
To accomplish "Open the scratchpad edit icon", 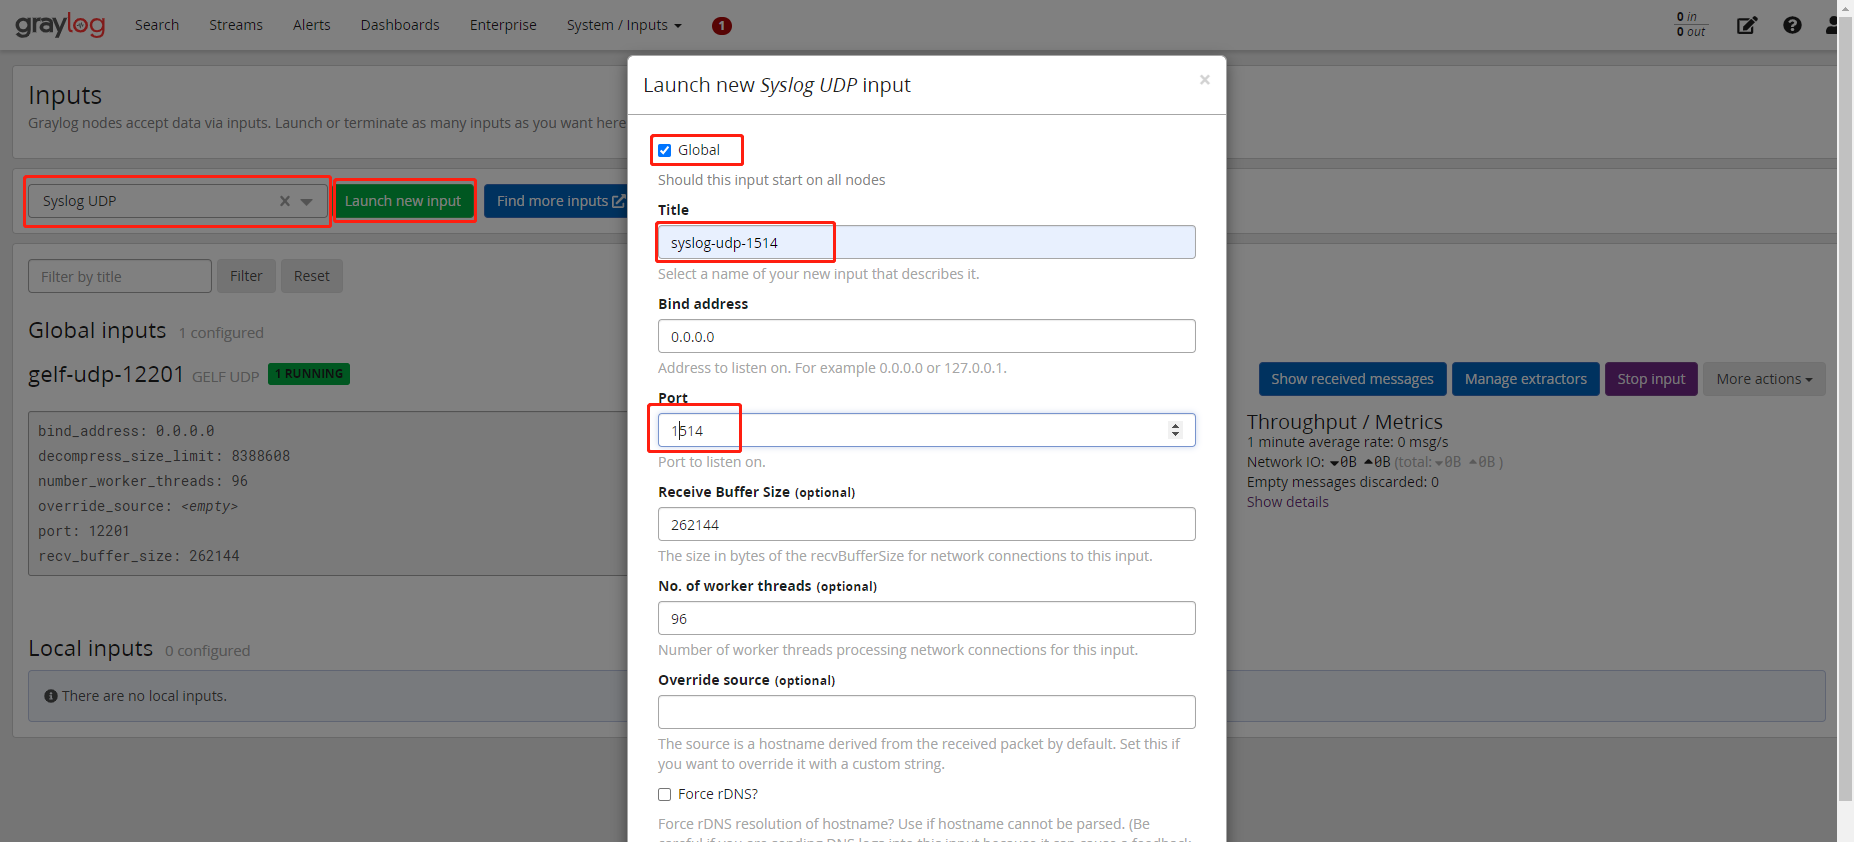I will pyautogui.click(x=1747, y=25).
